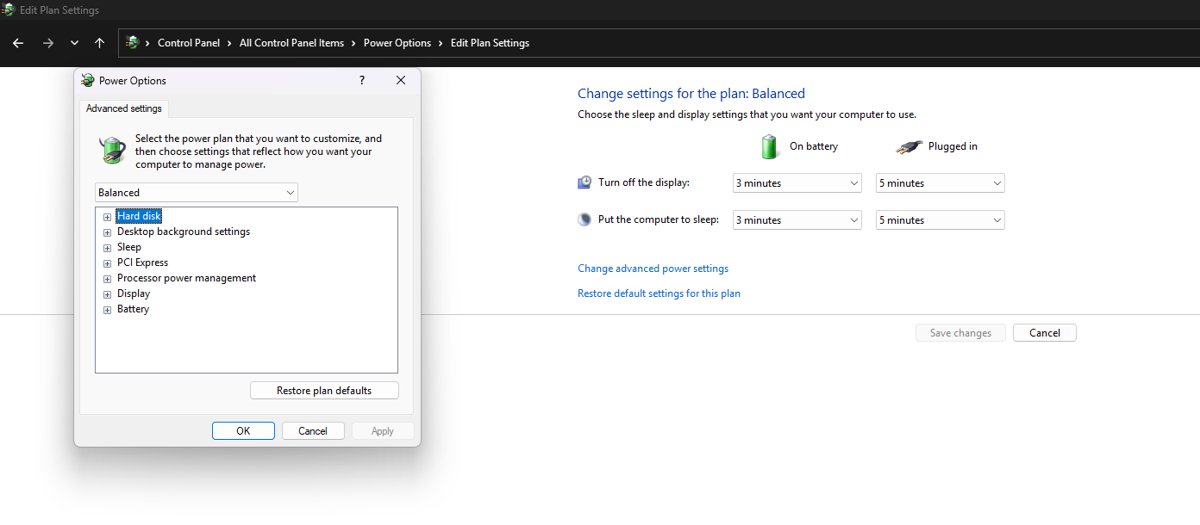1200x525 pixels.
Task: Expand the Battery tree node
Action: pyautogui.click(x=107, y=310)
